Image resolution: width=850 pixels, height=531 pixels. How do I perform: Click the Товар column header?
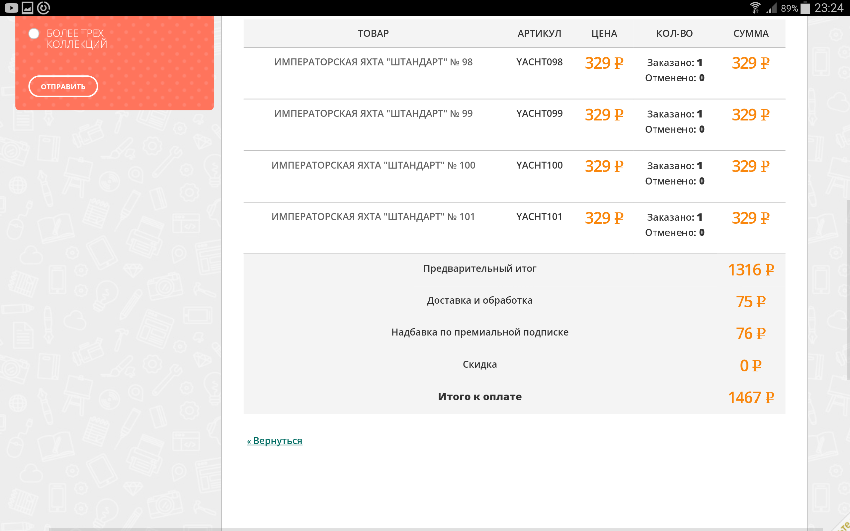(x=373, y=34)
